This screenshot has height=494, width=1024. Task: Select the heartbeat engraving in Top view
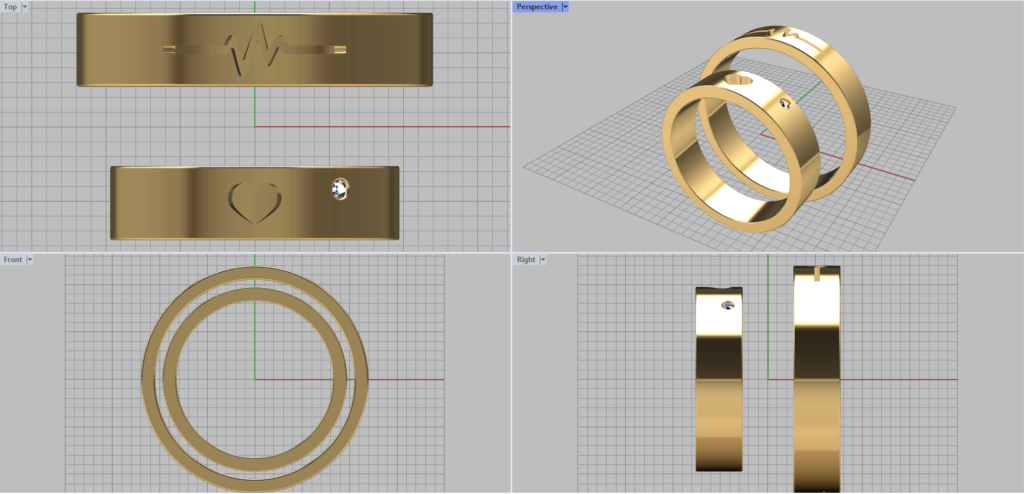(x=255, y=49)
